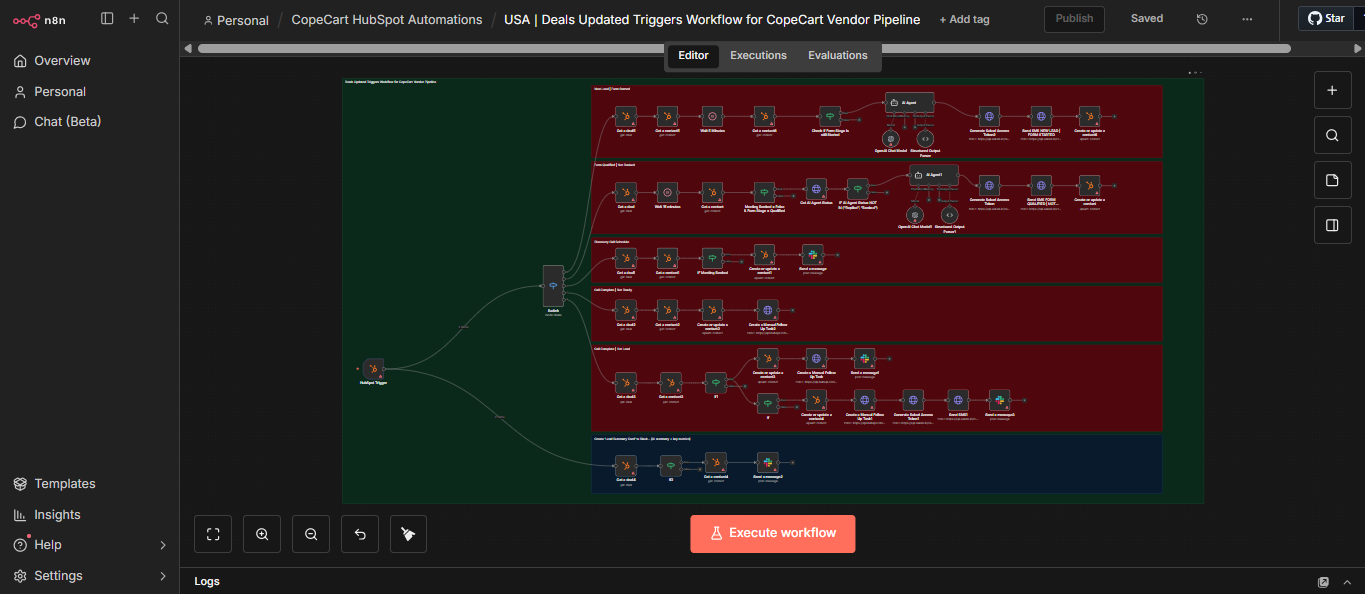The height and width of the screenshot is (594, 1365).
Task: Select the Send SMS1 node
Action: (x=957, y=400)
